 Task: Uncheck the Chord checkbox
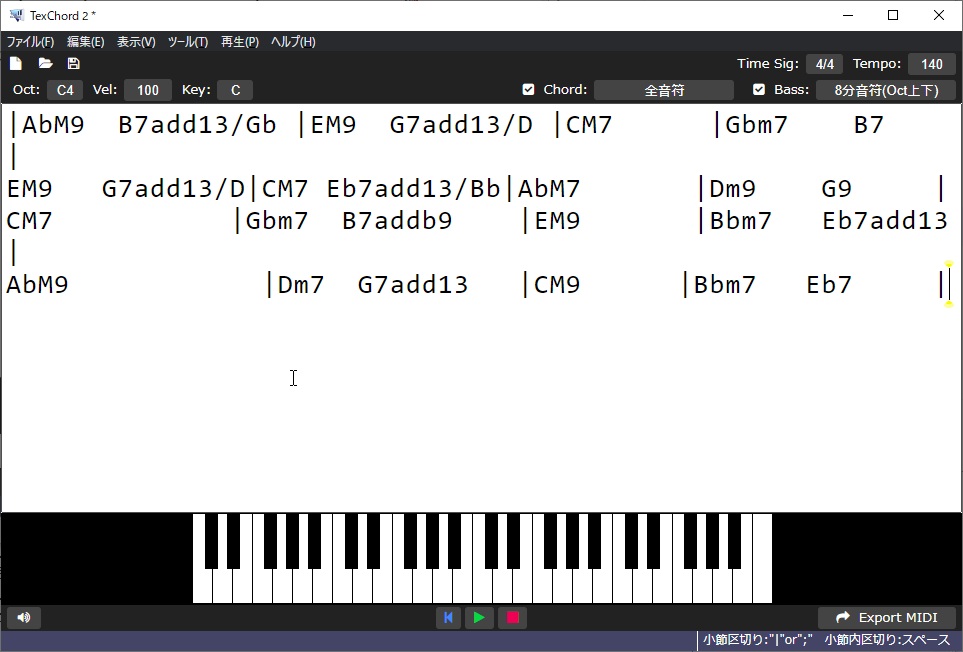coord(528,90)
